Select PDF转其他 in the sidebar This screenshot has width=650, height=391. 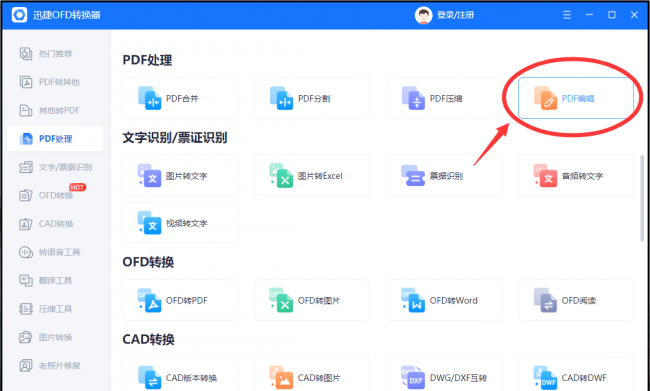[55, 82]
